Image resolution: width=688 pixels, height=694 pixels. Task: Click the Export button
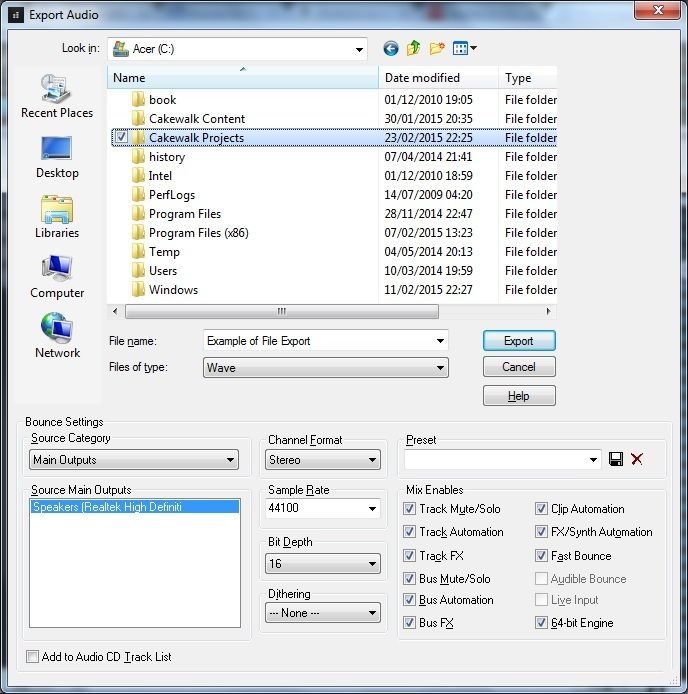(518, 341)
